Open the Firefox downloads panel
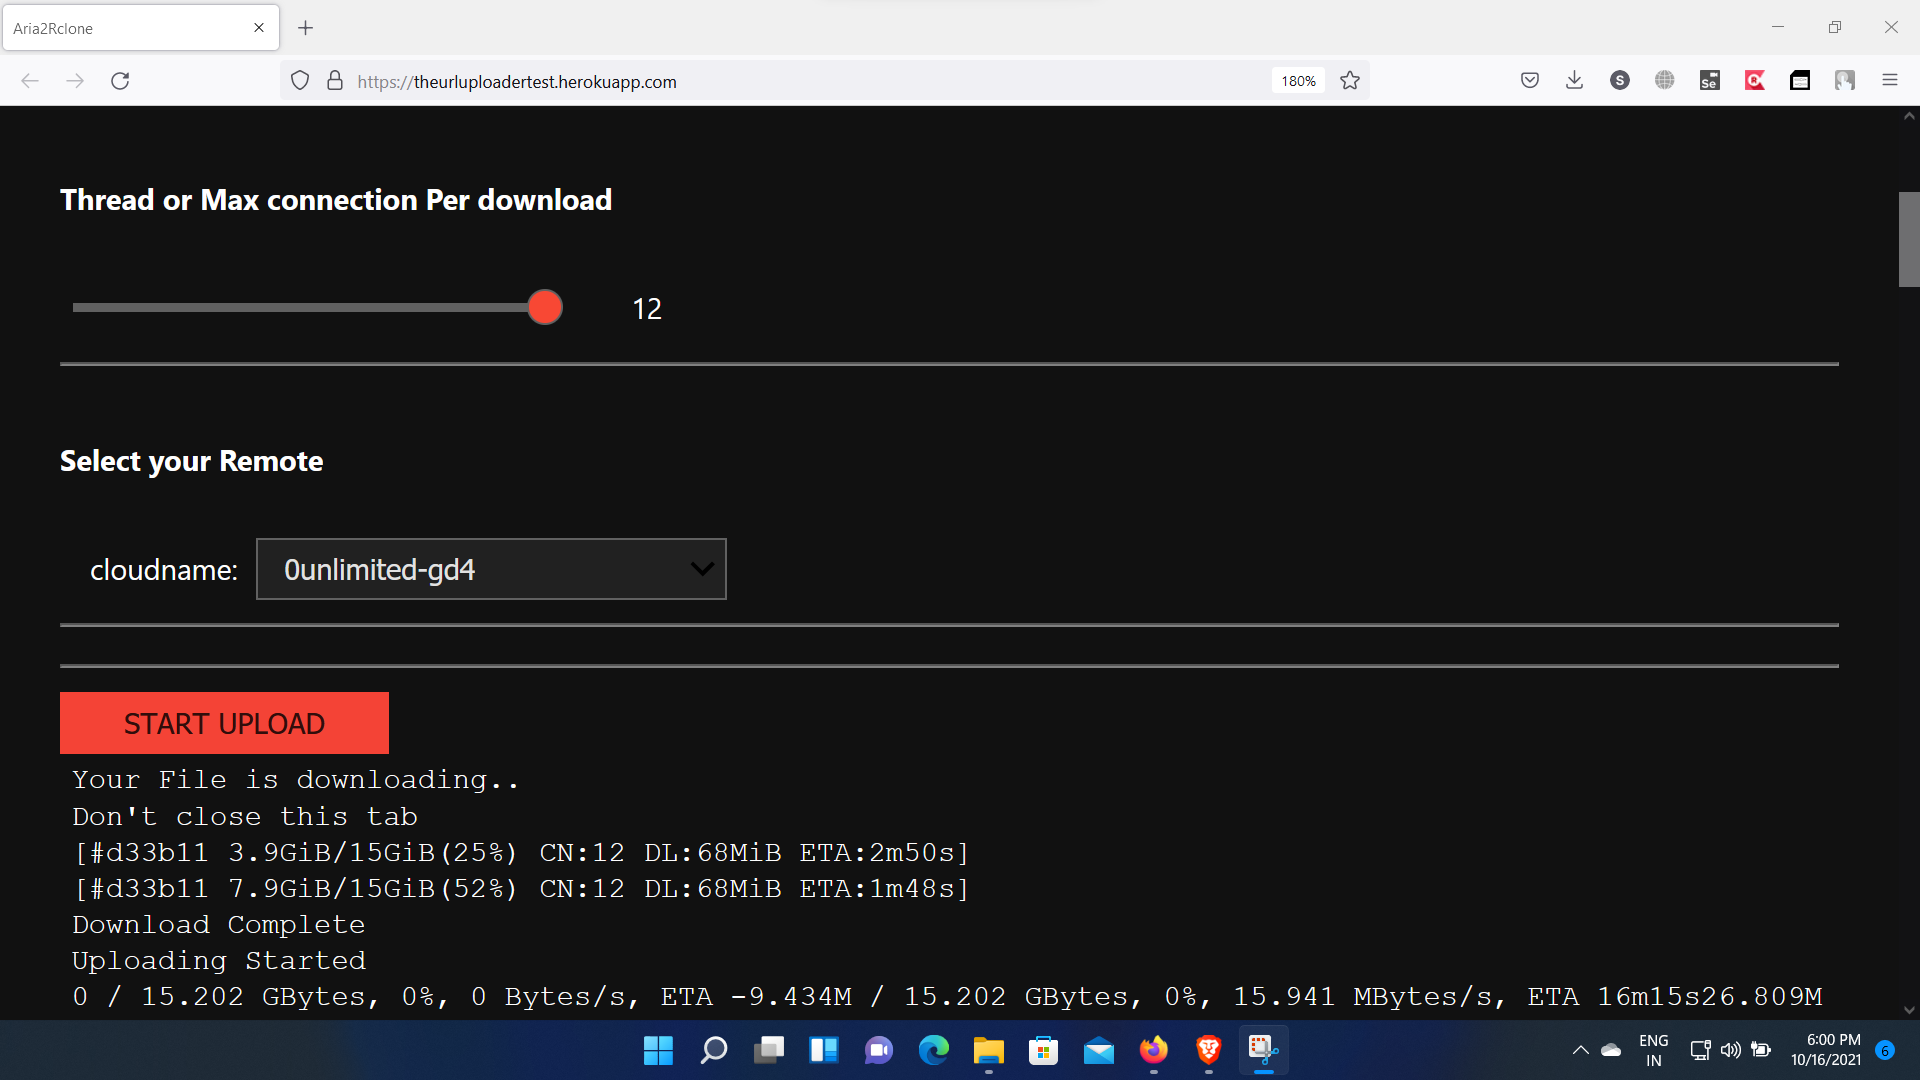The height and width of the screenshot is (1080, 1920). 1574,81
